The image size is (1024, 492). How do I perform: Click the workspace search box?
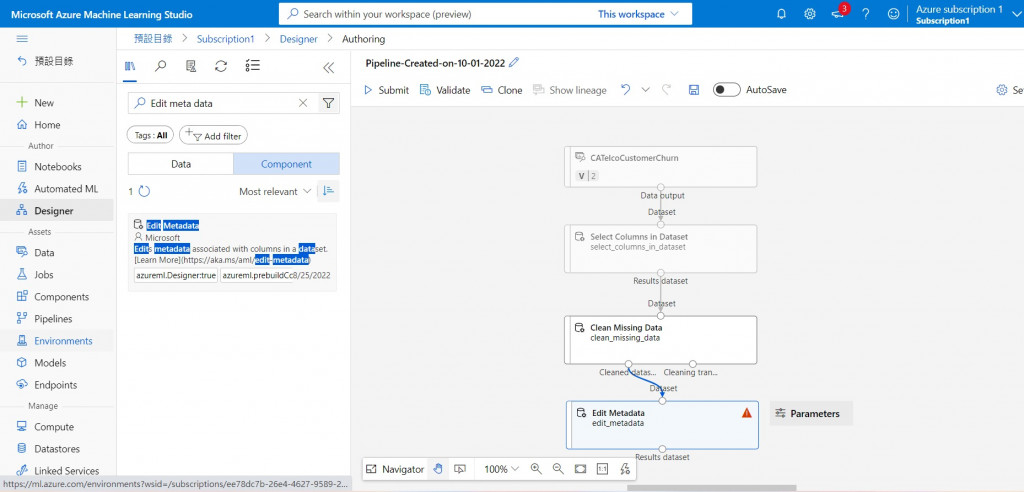click(485, 14)
